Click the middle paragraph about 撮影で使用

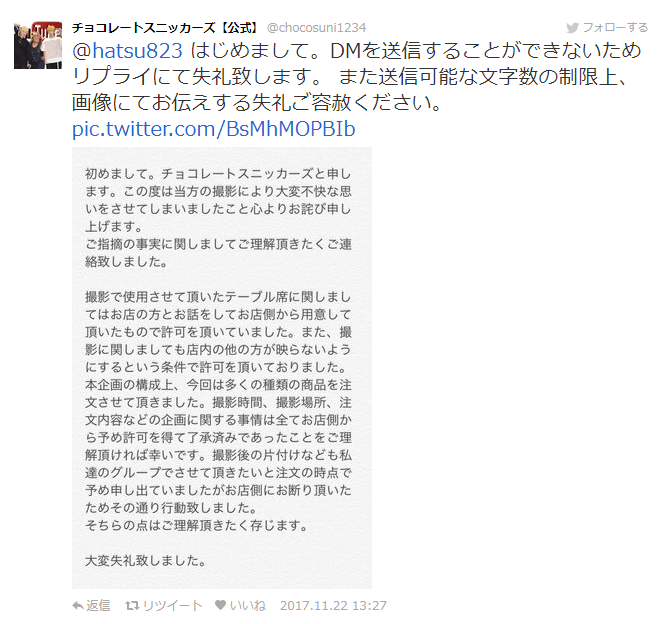click(x=218, y=411)
